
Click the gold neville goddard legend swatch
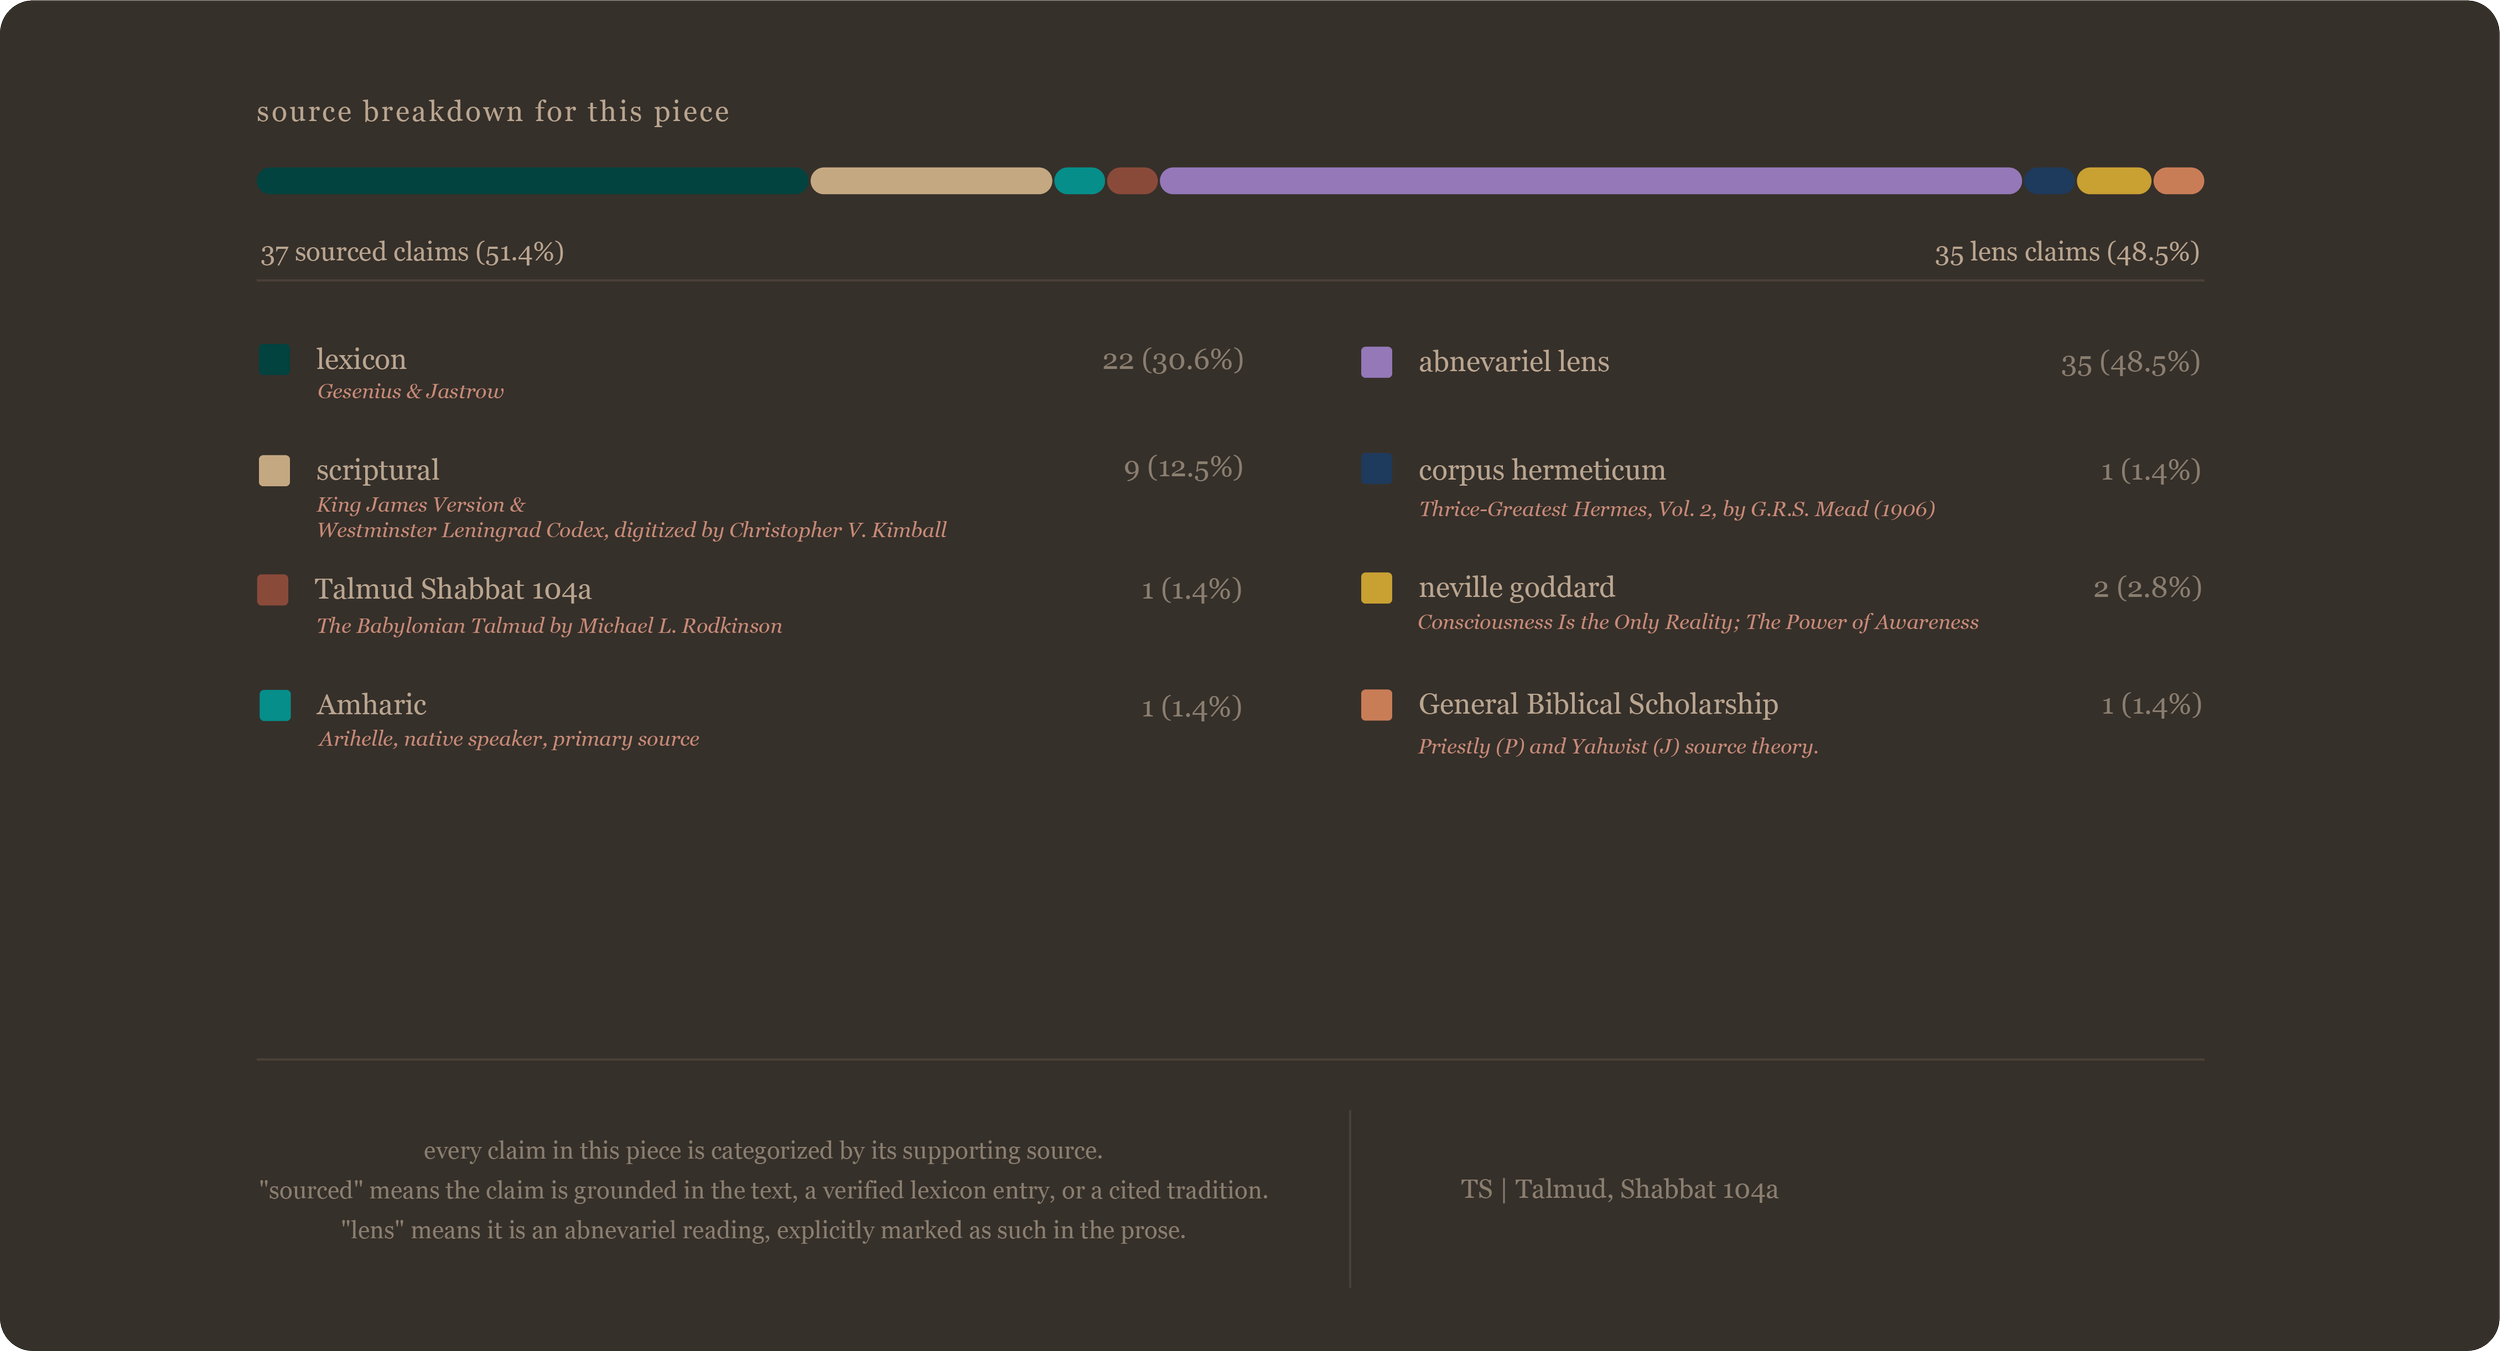coord(1377,587)
